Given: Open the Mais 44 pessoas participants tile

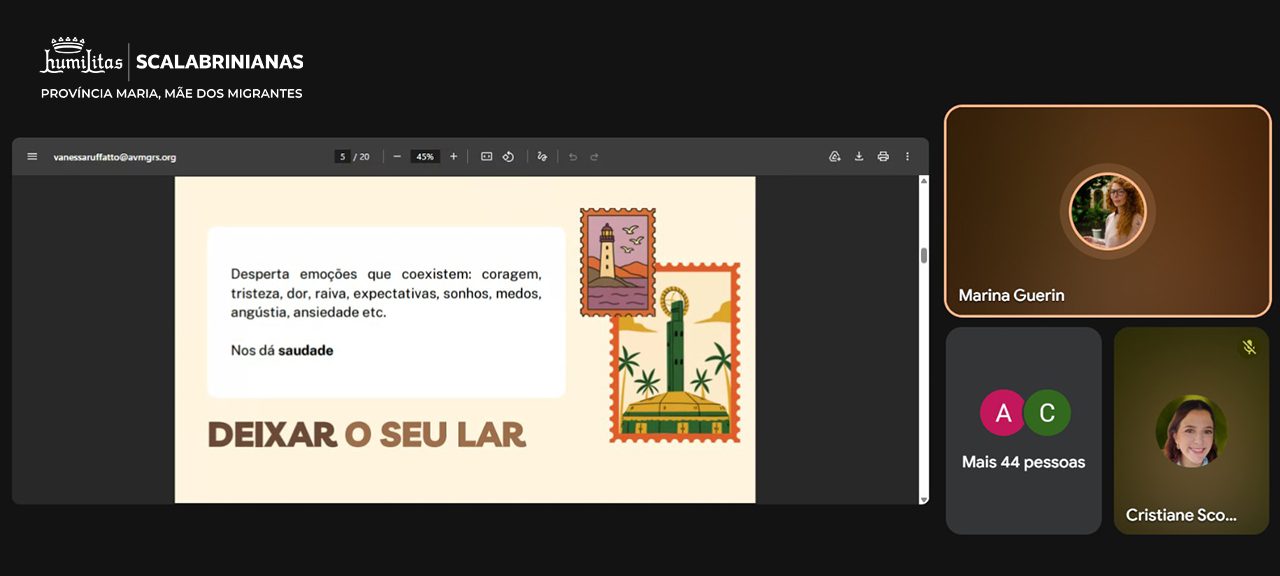Looking at the screenshot, I should point(1023,430).
